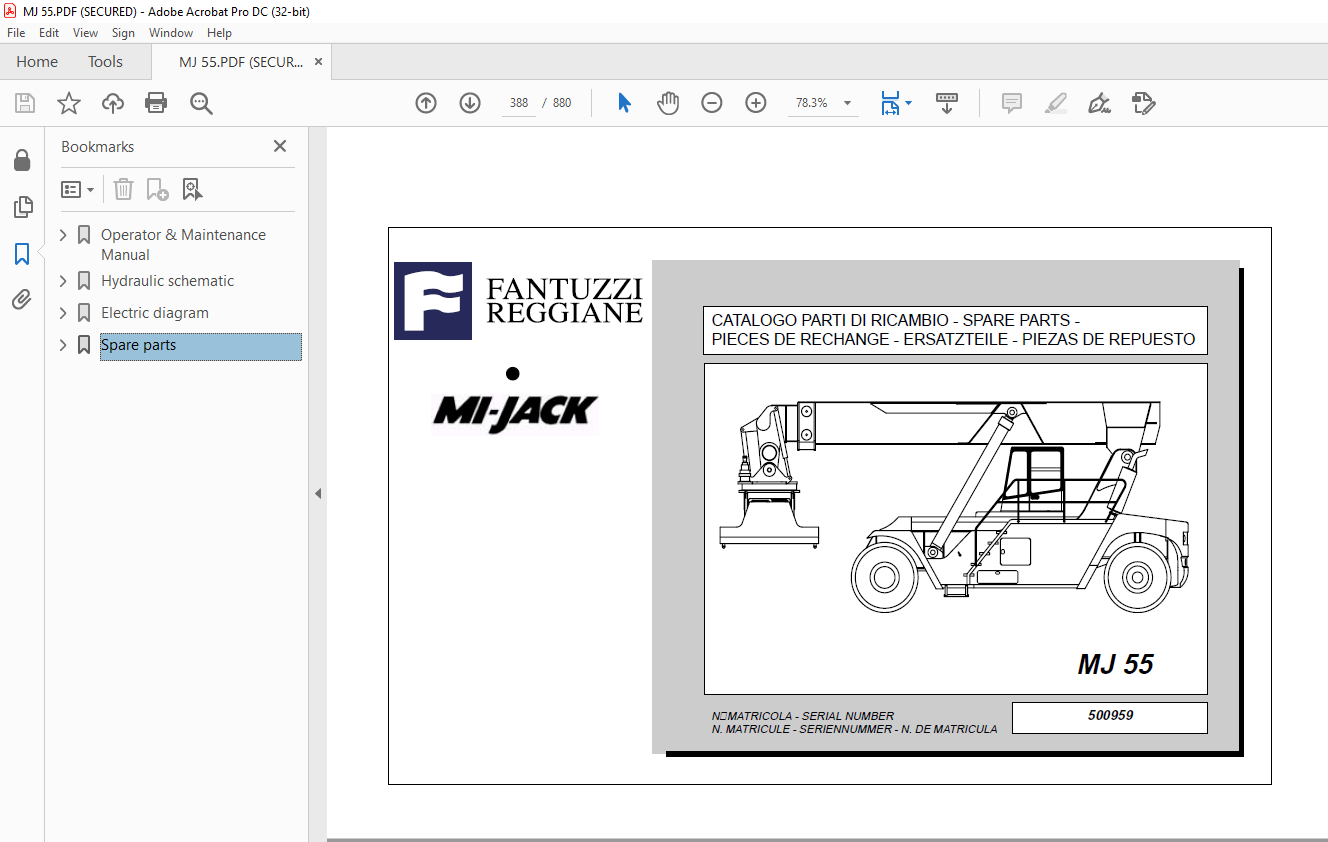Open the bookmark options menu
The width and height of the screenshot is (1328, 842).
pyautogui.click(x=78, y=189)
